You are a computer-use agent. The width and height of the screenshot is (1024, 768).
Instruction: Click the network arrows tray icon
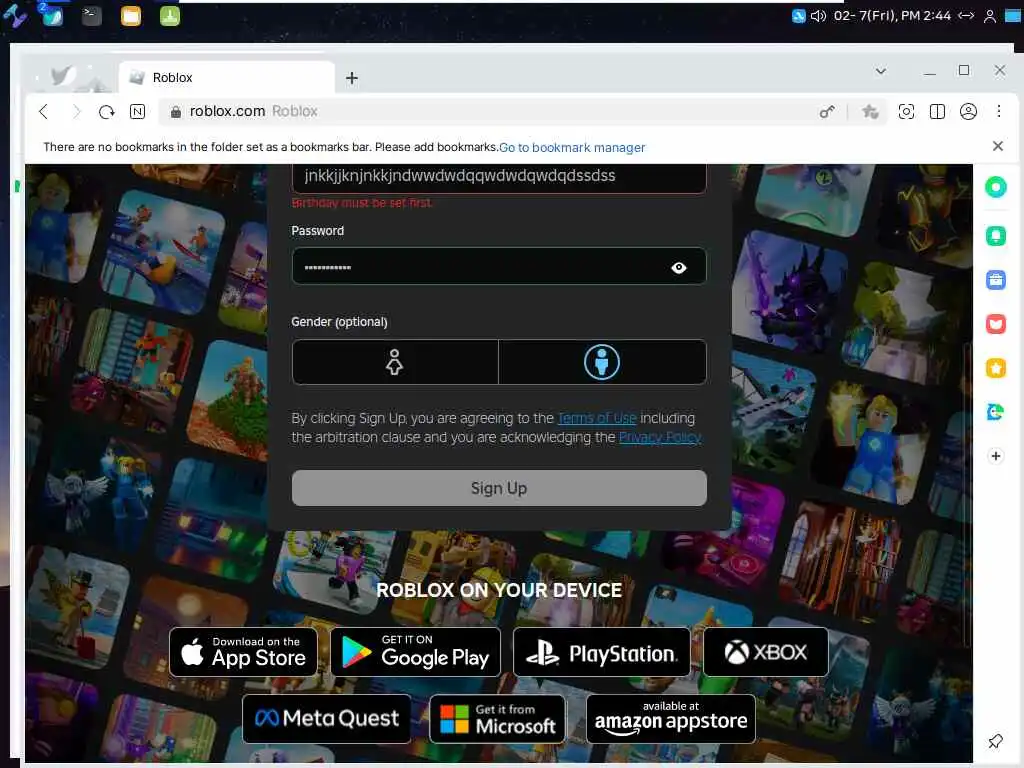click(x=967, y=16)
